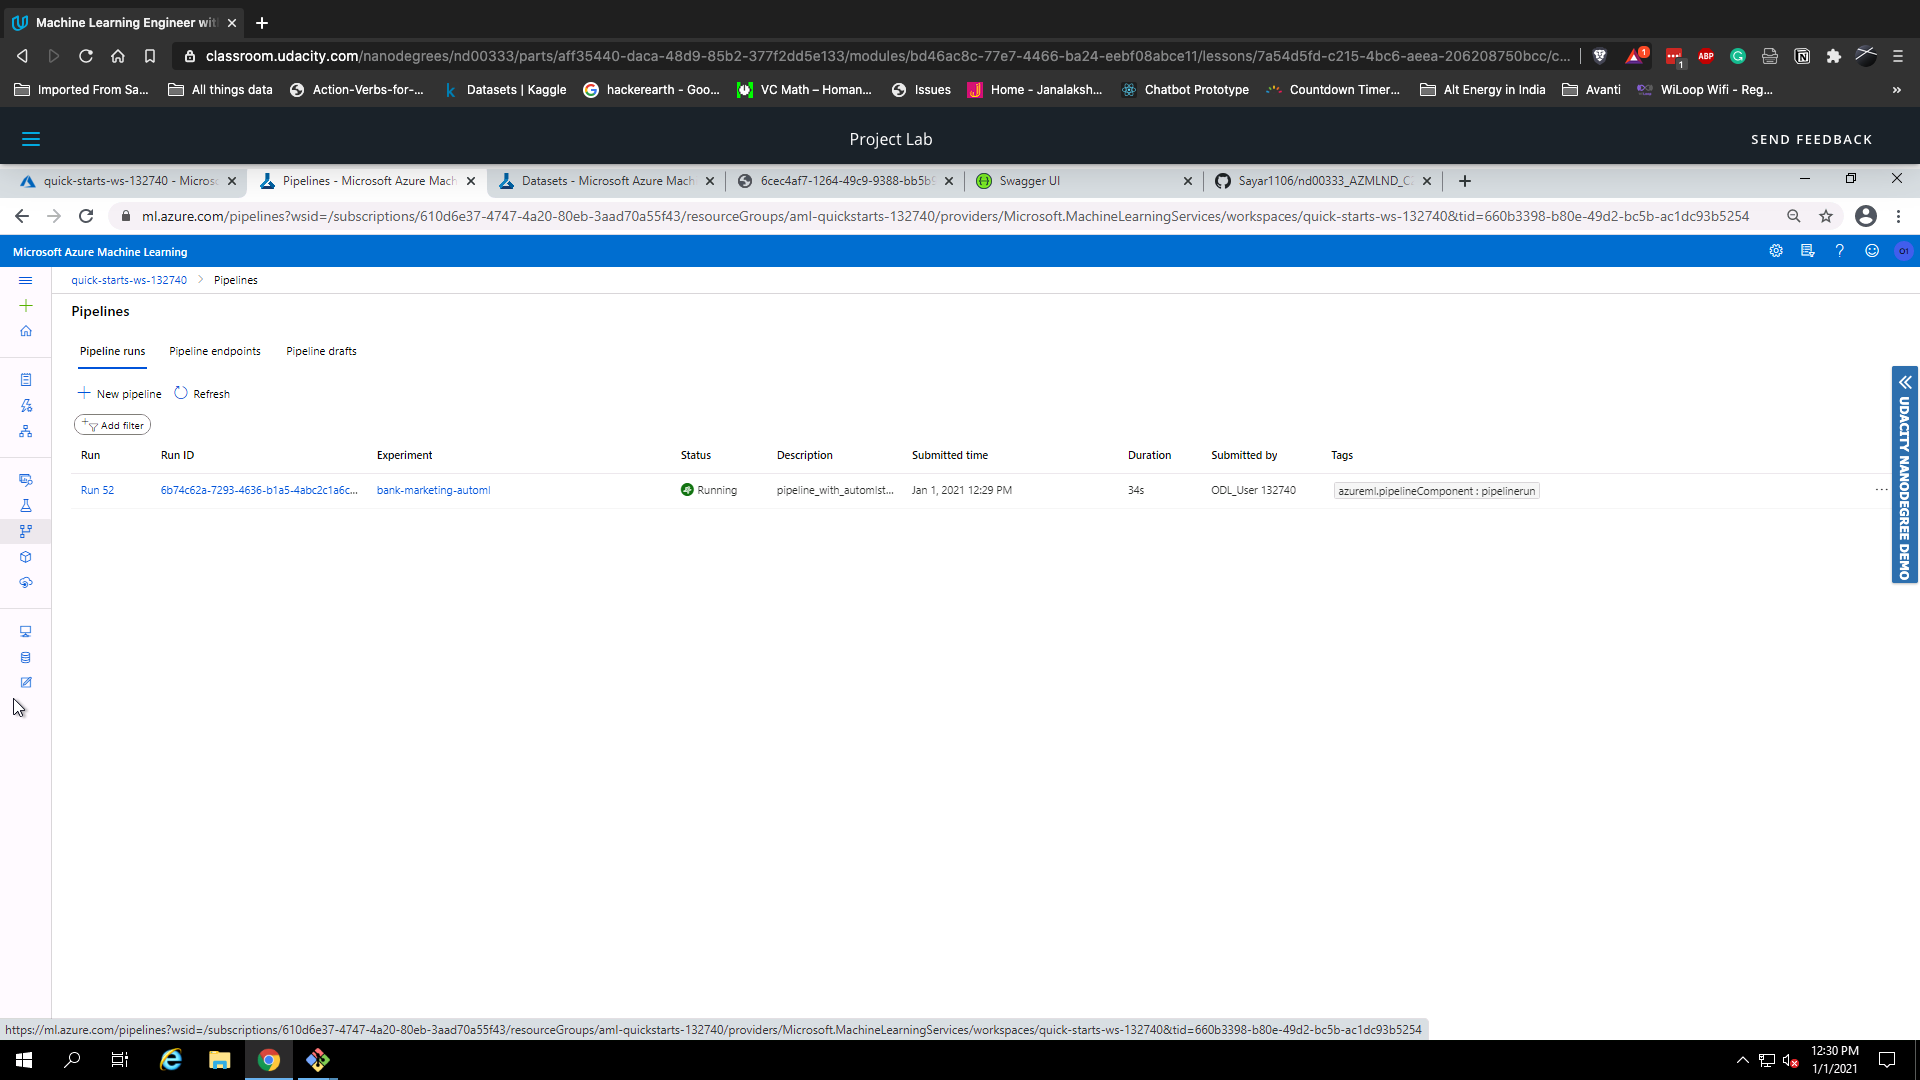This screenshot has width=1920, height=1080.
Task: Open Compute monitor icon in sidebar
Action: [26, 632]
